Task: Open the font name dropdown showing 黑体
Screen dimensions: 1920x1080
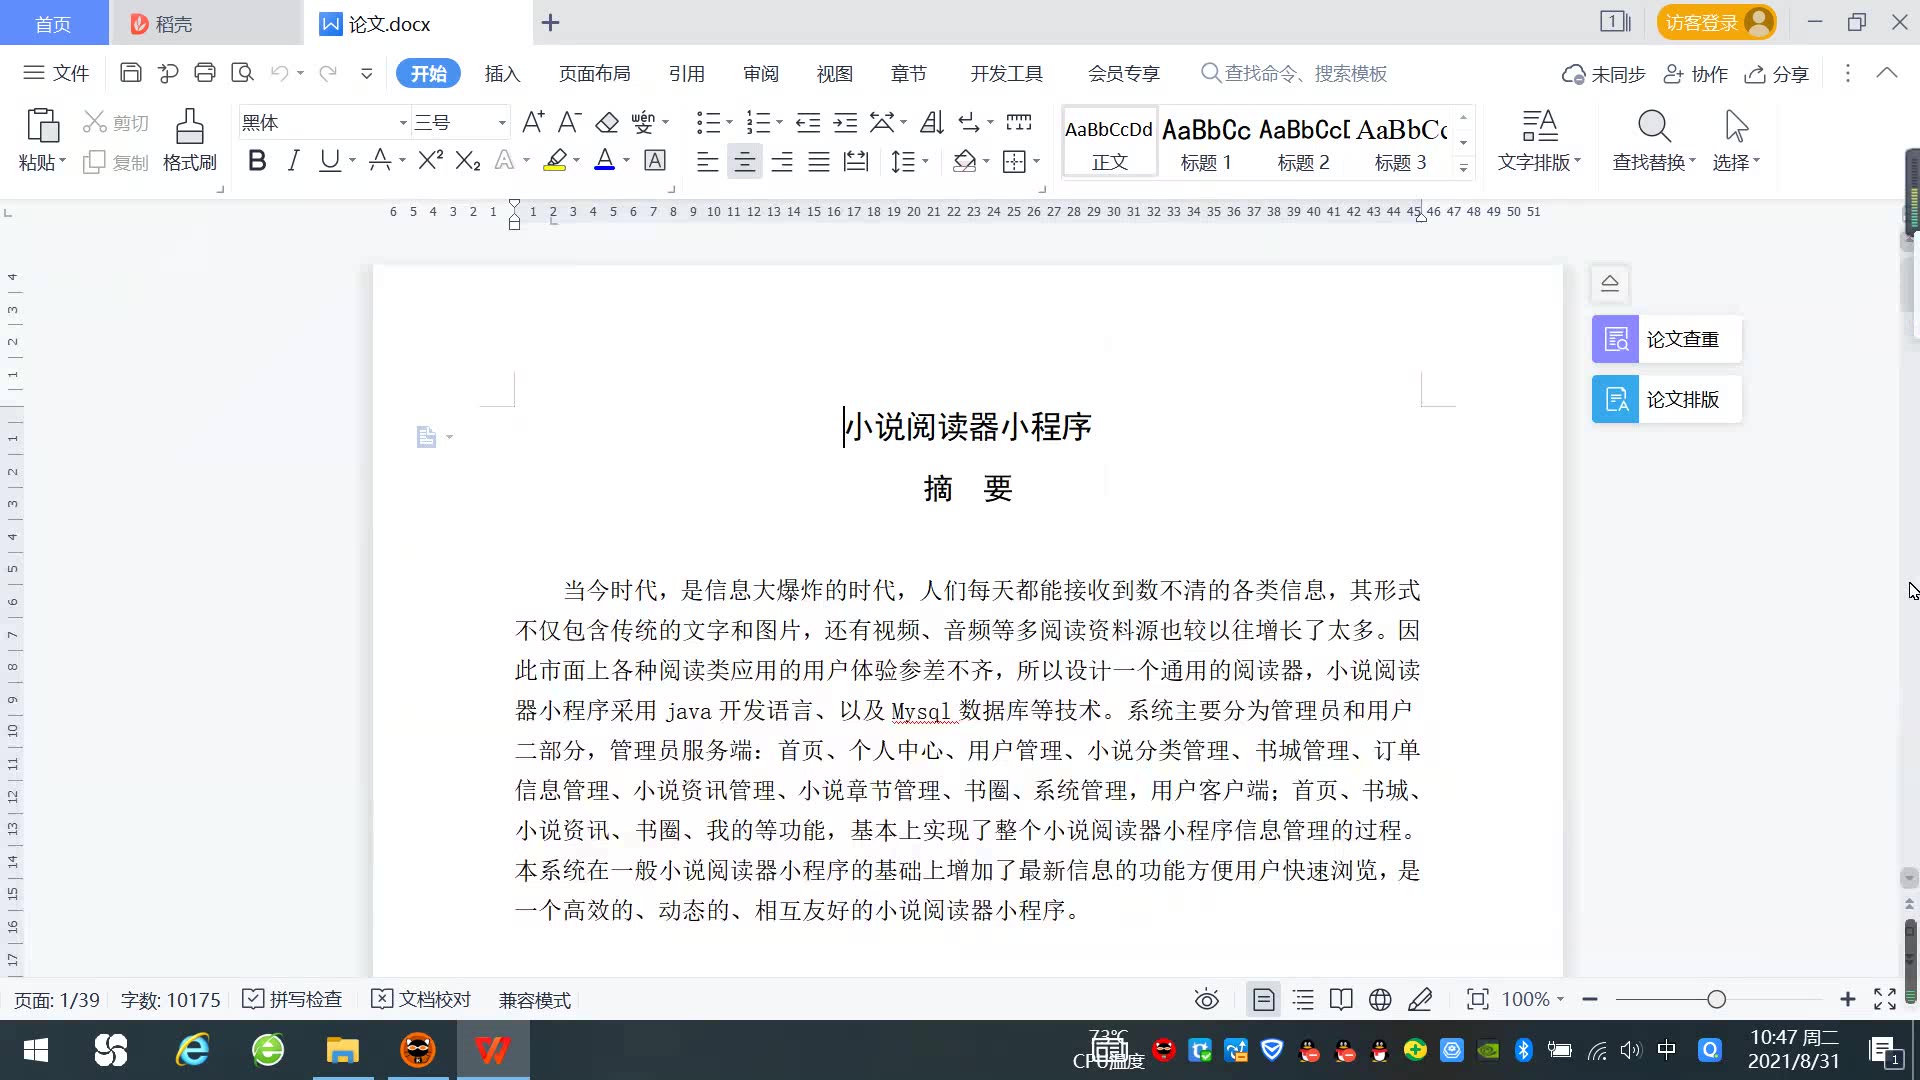Action: pos(403,123)
